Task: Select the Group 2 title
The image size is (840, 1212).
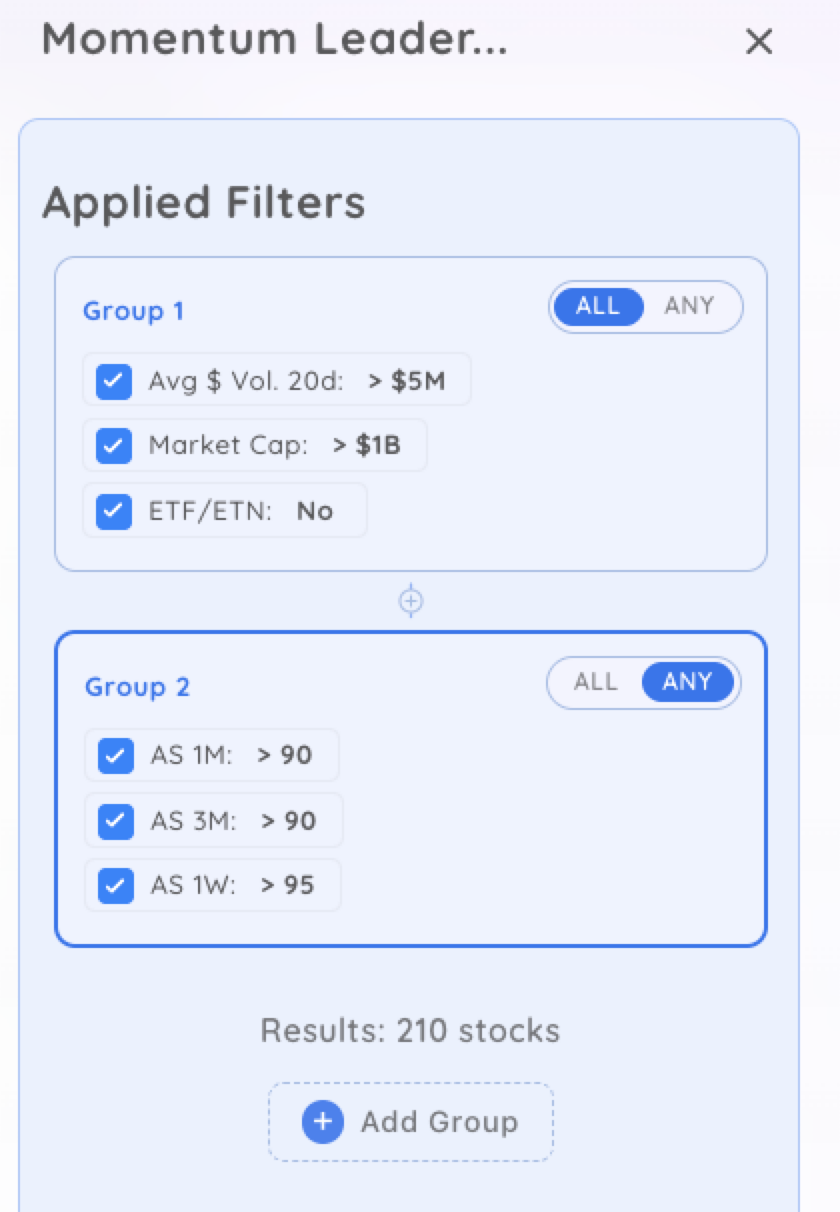Action: click(137, 687)
